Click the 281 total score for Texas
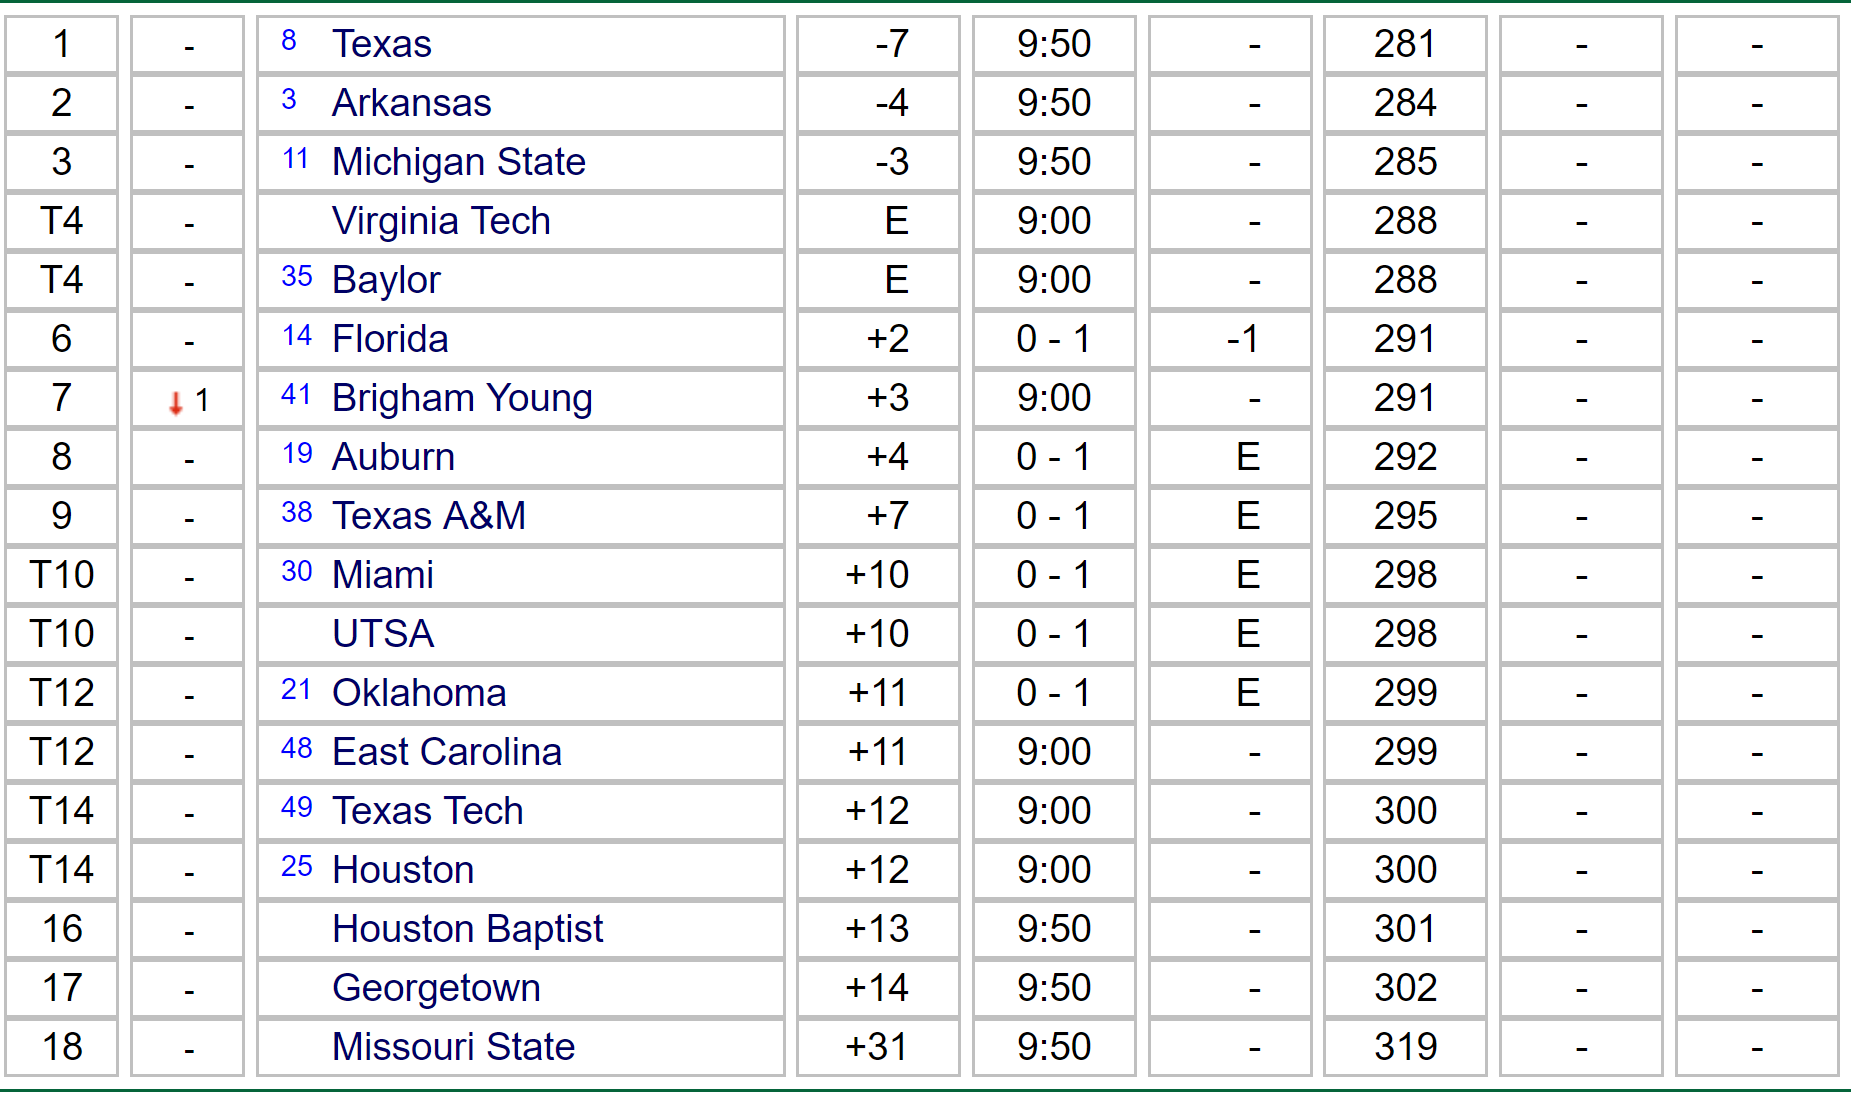This screenshot has width=1851, height=1093. click(x=1405, y=44)
